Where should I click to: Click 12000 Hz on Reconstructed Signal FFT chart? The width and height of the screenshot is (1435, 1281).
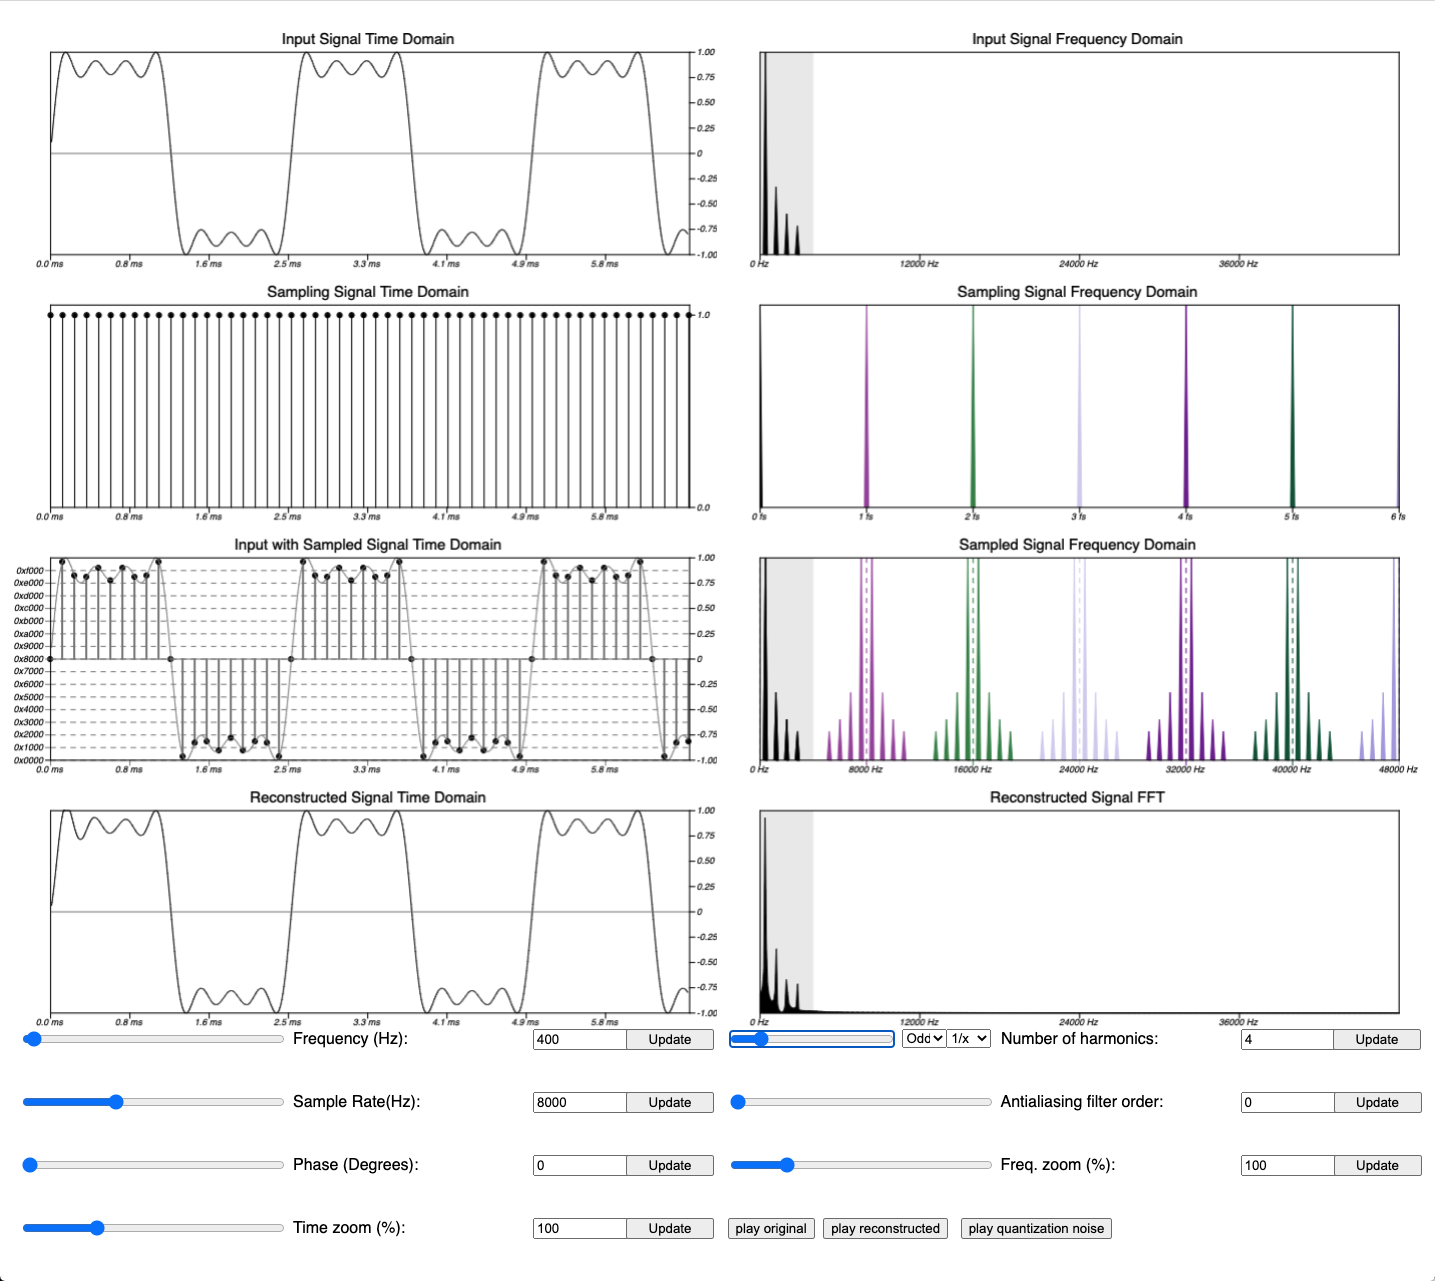click(919, 1022)
